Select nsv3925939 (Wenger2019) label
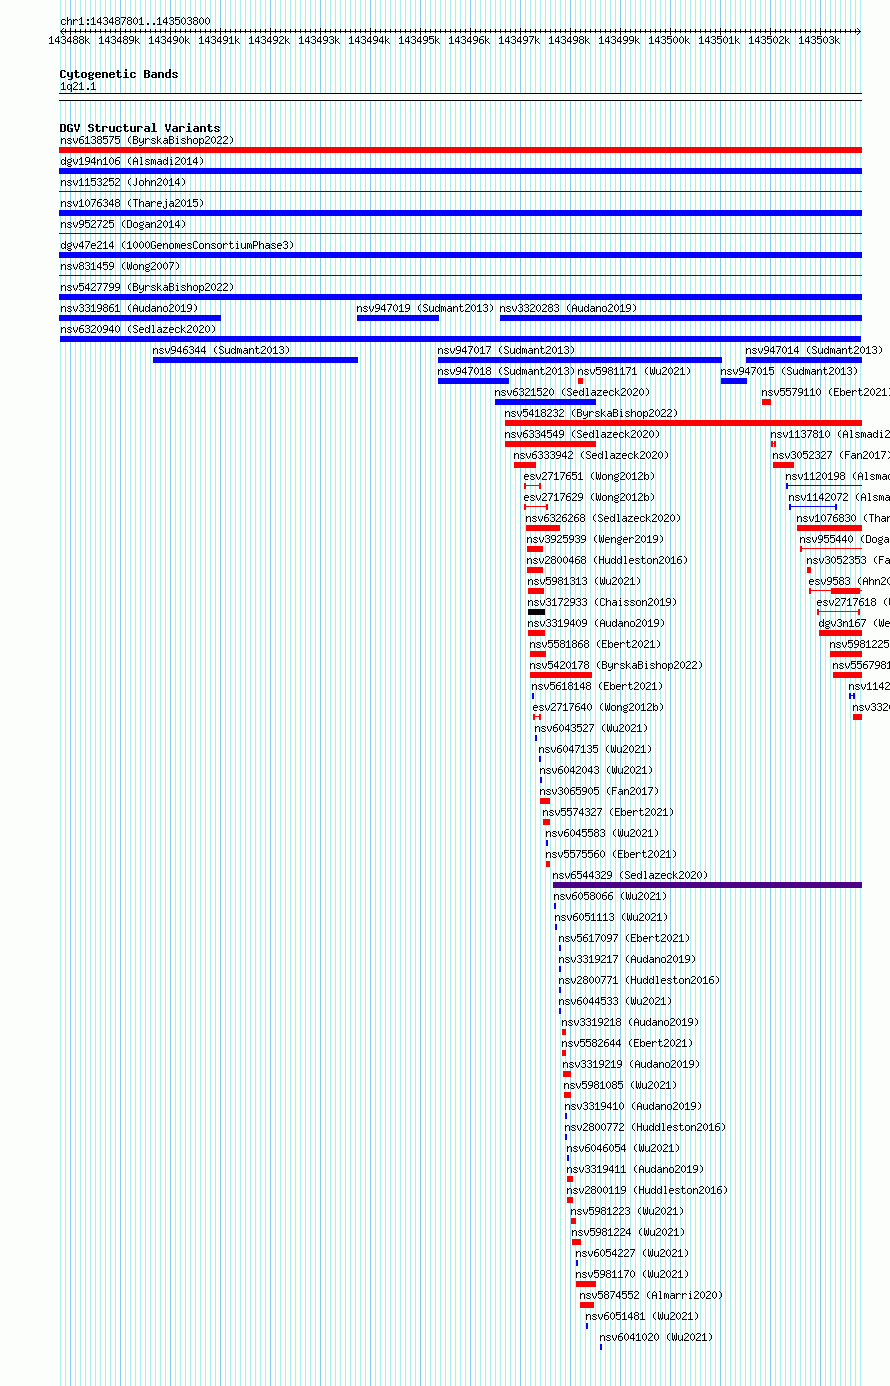The width and height of the screenshot is (890, 1386). (x=596, y=539)
